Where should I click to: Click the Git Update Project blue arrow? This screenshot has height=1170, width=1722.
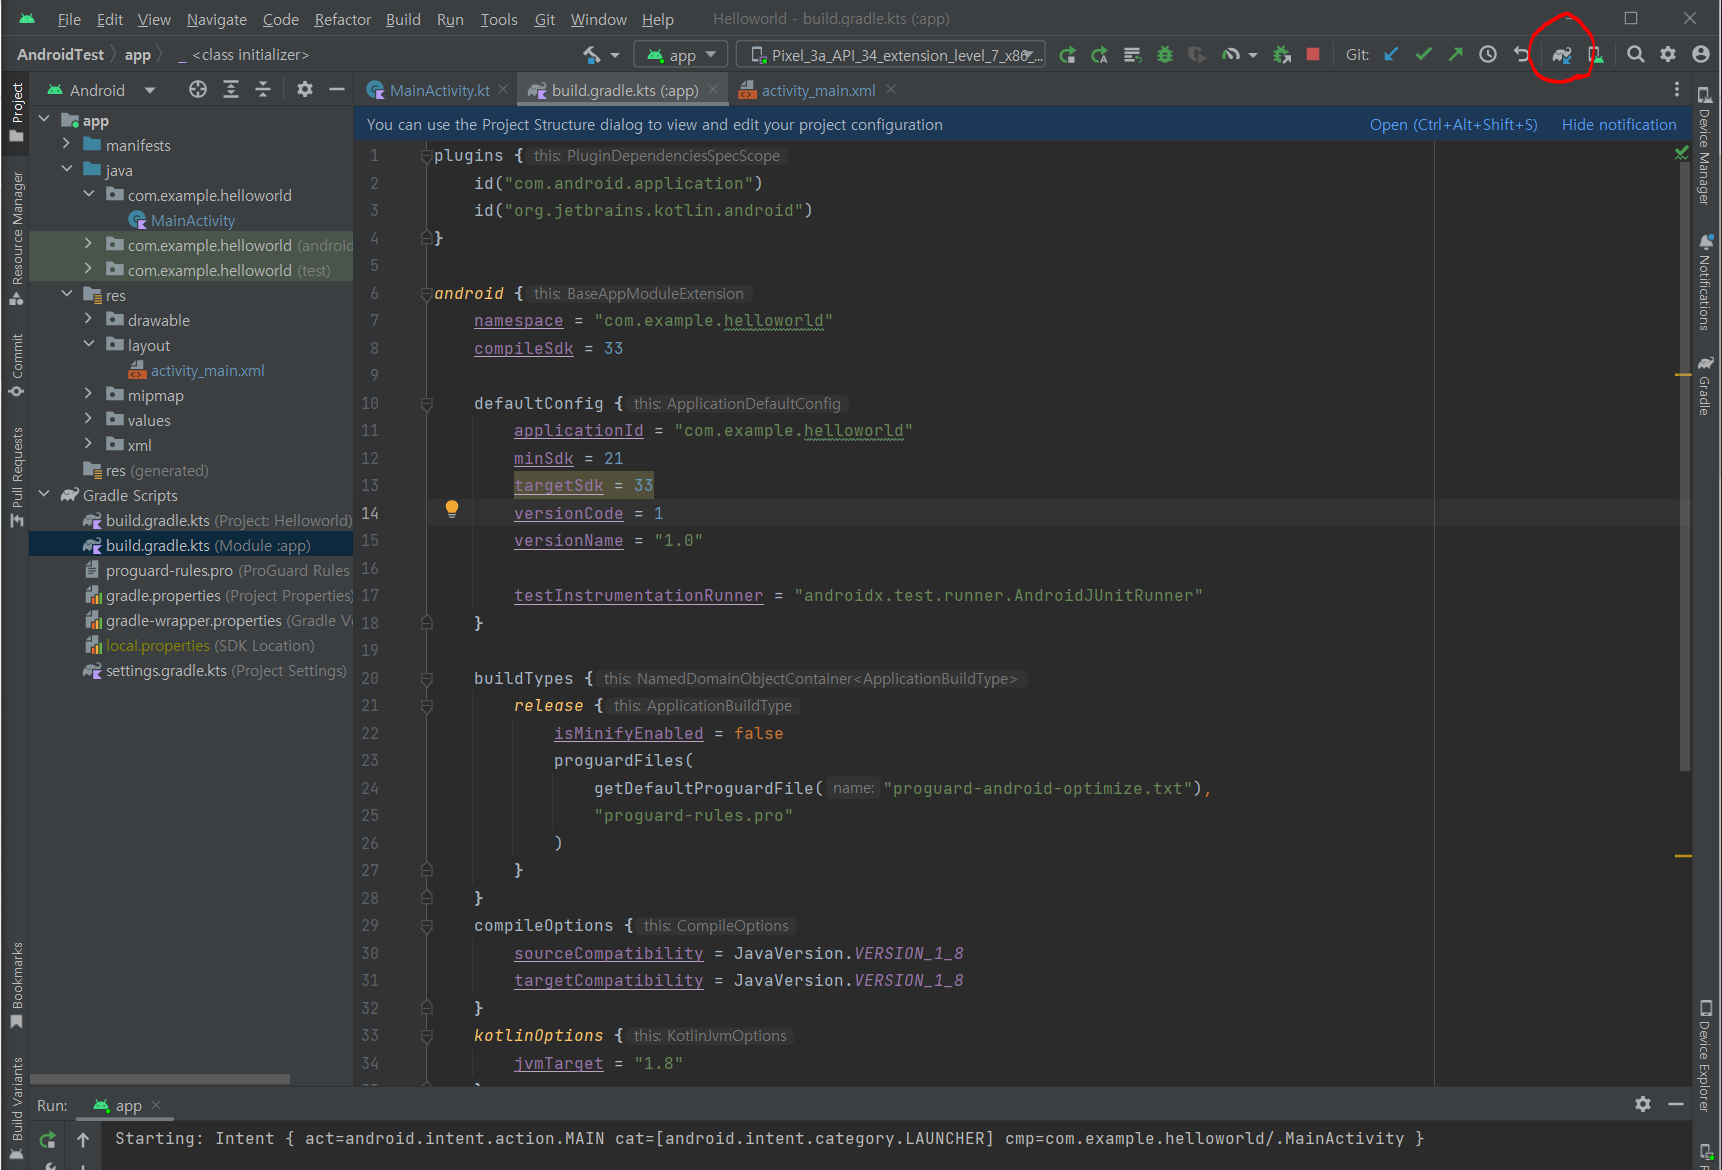[x=1391, y=54]
